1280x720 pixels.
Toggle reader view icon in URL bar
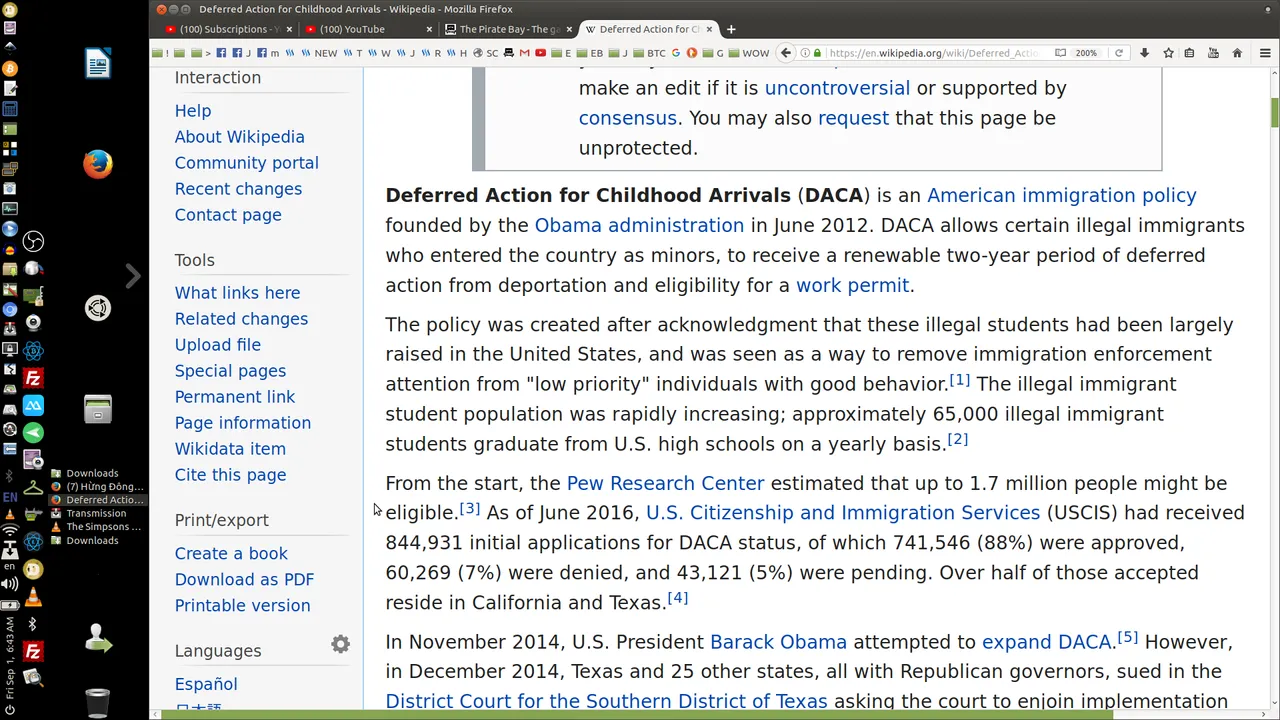pyautogui.click(x=1060, y=53)
